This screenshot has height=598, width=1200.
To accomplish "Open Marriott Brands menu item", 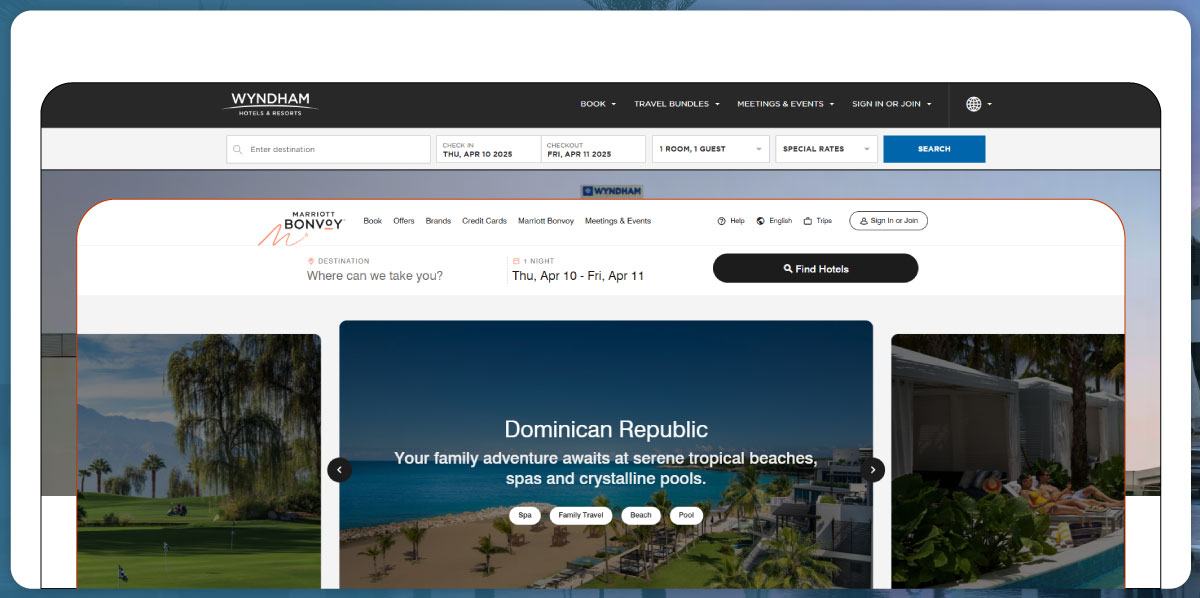I will [x=438, y=221].
